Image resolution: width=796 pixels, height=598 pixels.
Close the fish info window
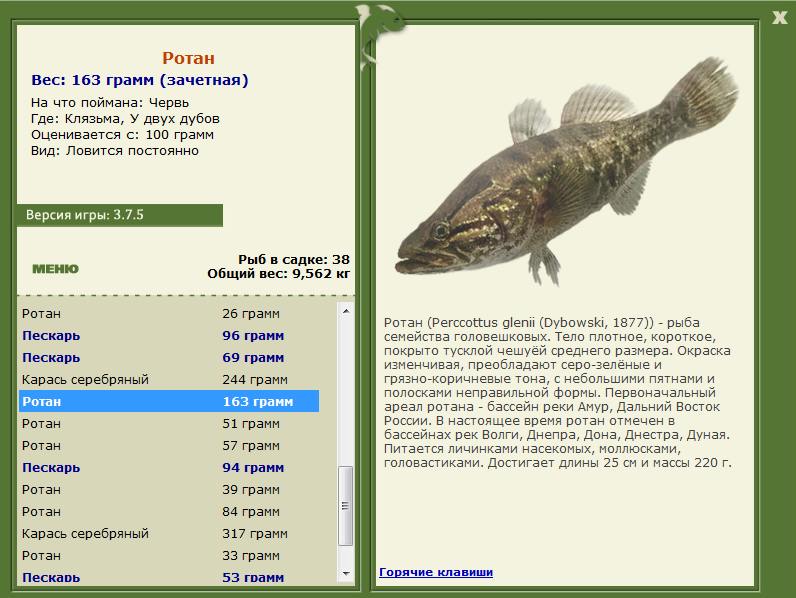point(780,15)
